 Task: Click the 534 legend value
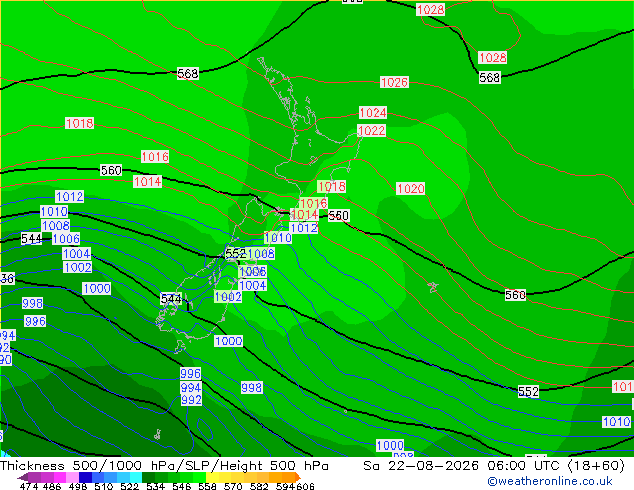point(155,486)
